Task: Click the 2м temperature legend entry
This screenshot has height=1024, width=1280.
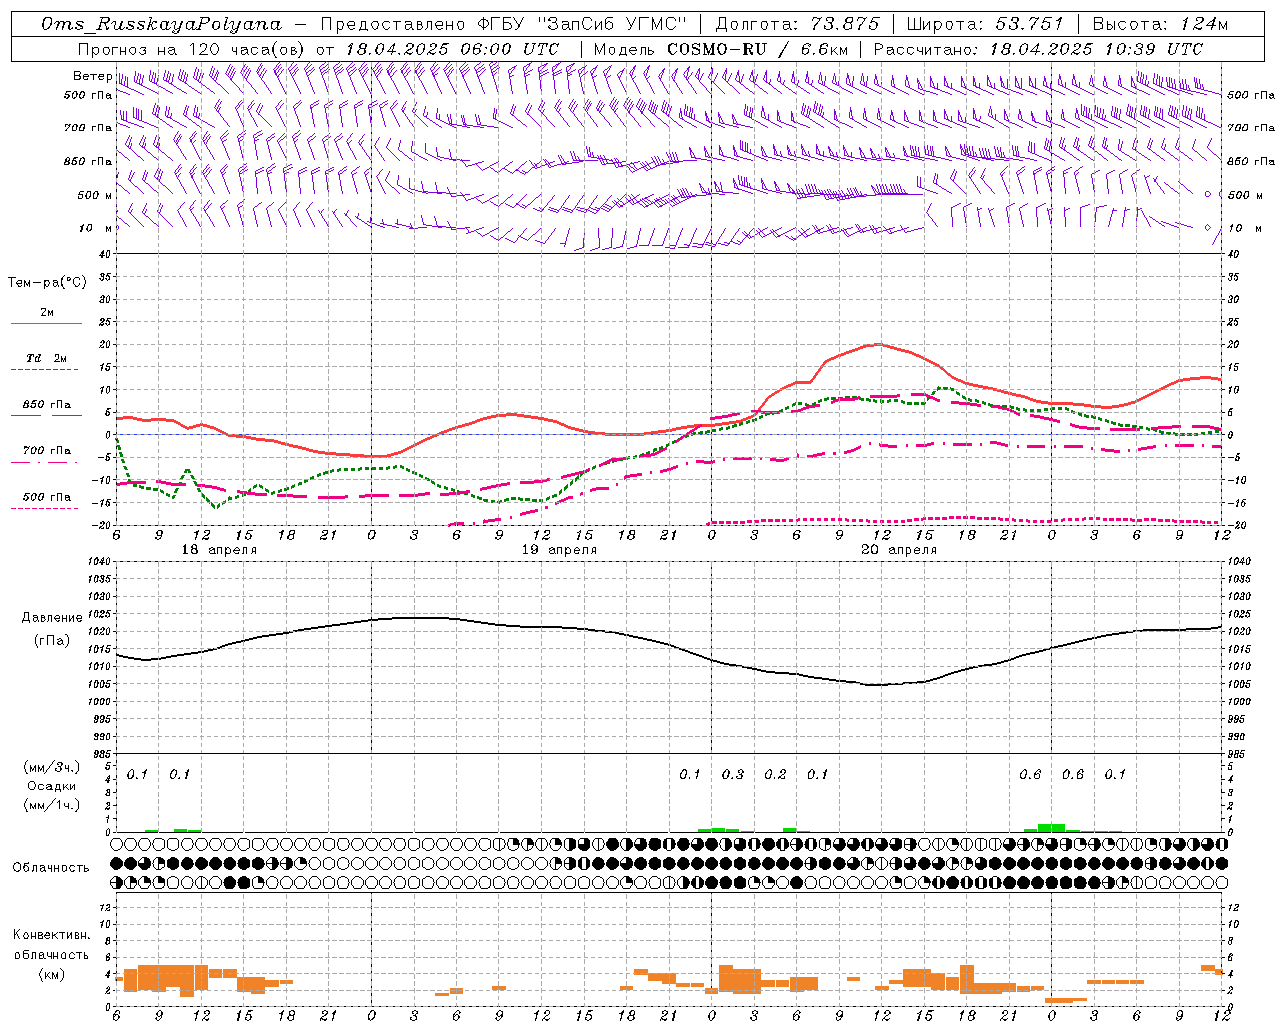Action: point(47,313)
